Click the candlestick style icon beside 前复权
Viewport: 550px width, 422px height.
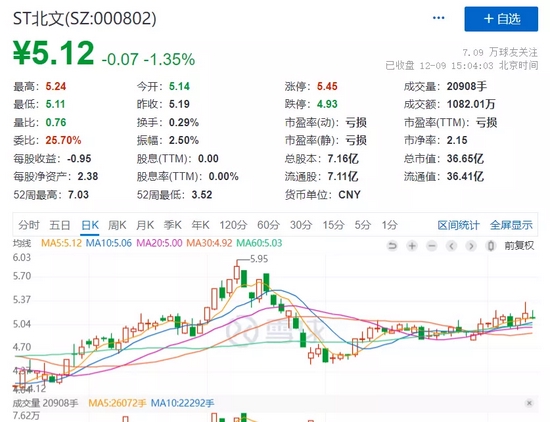[x=491, y=246]
